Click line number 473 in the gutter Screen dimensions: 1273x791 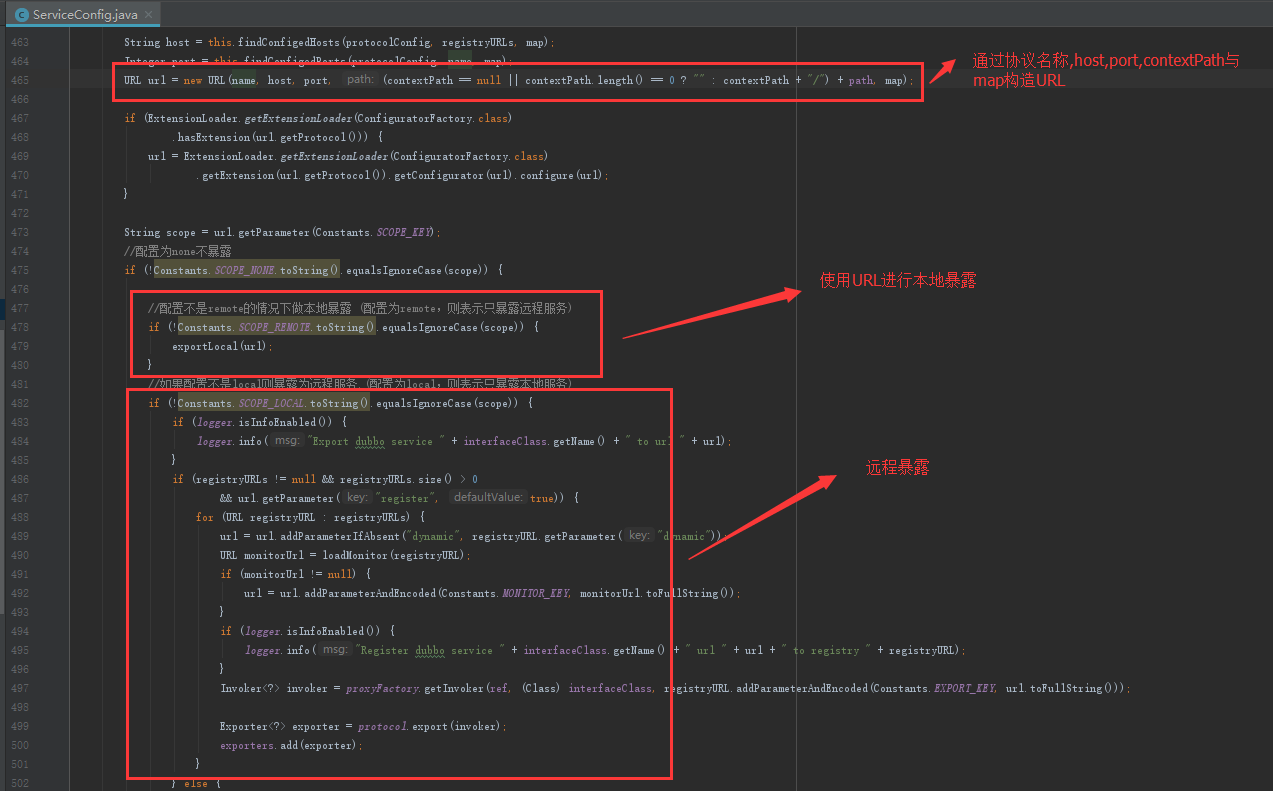tap(18, 232)
